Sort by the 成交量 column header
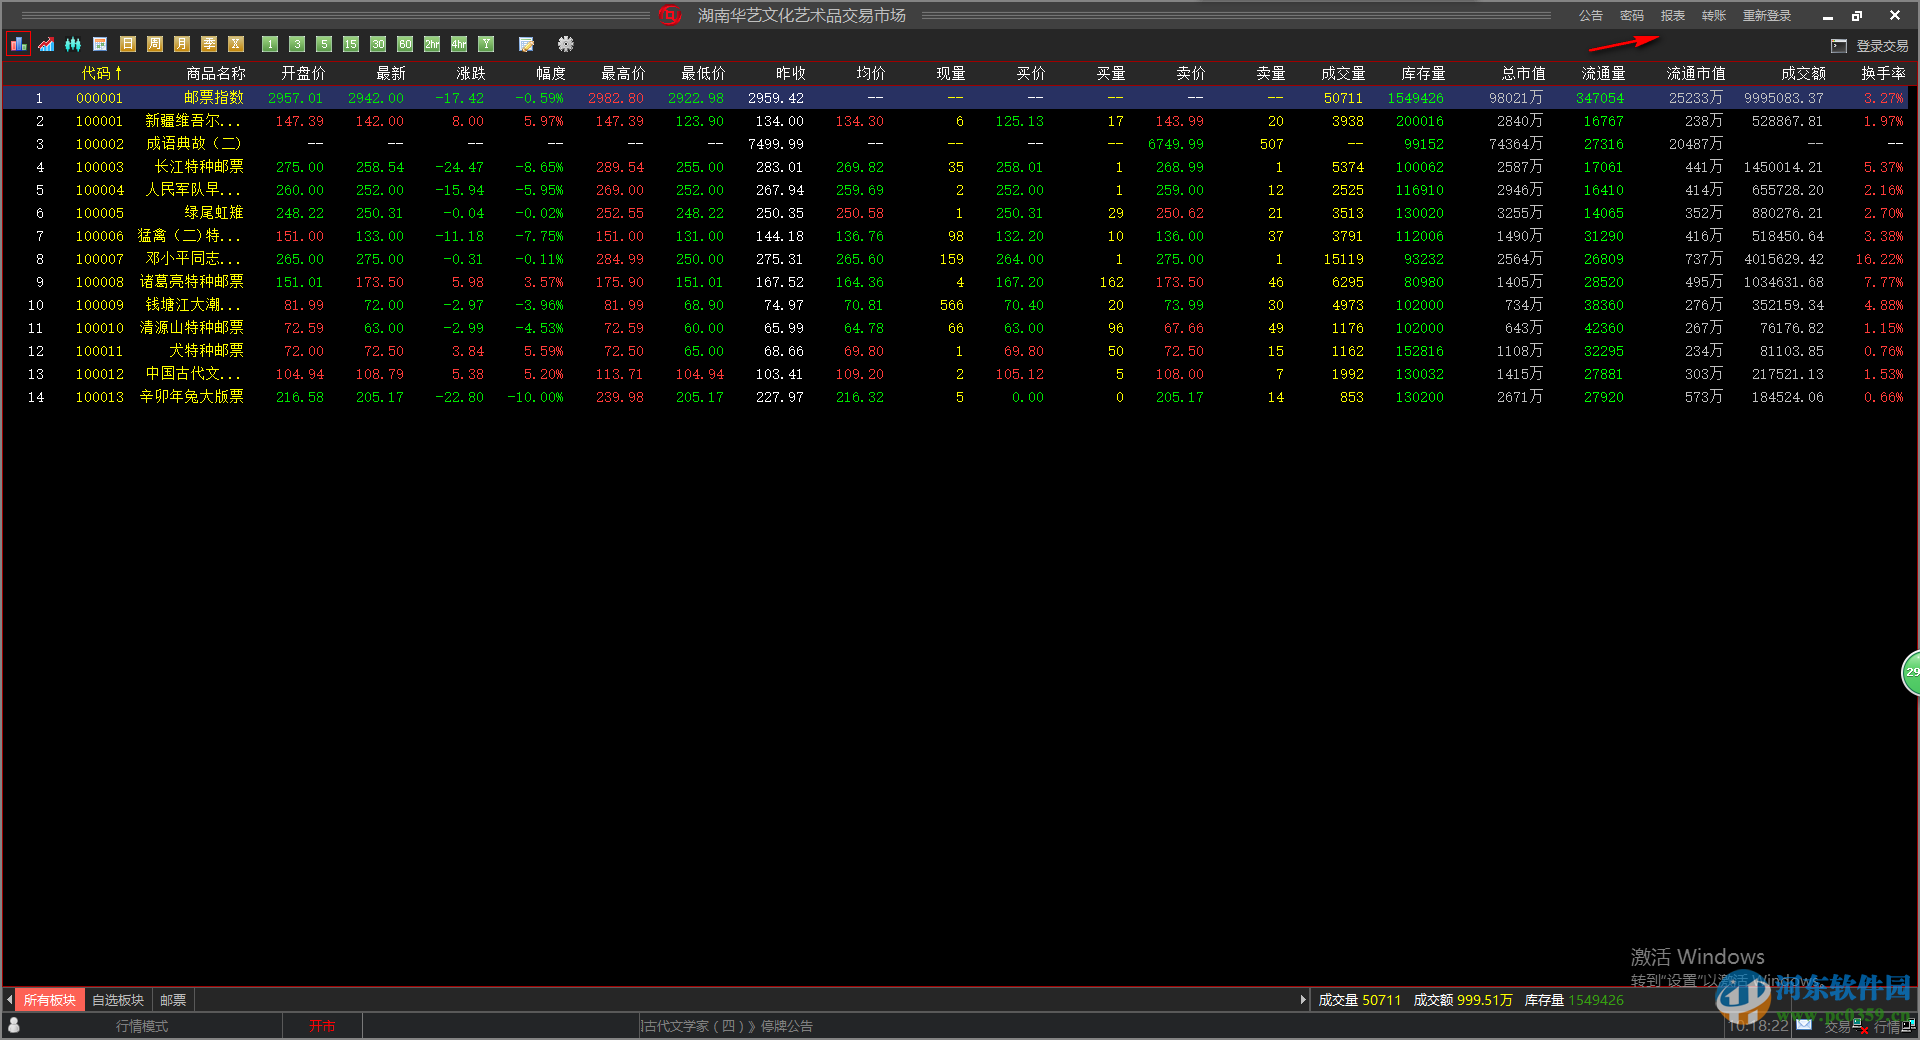Image resolution: width=1920 pixels, height=1040 pixels. point(1343,73)
